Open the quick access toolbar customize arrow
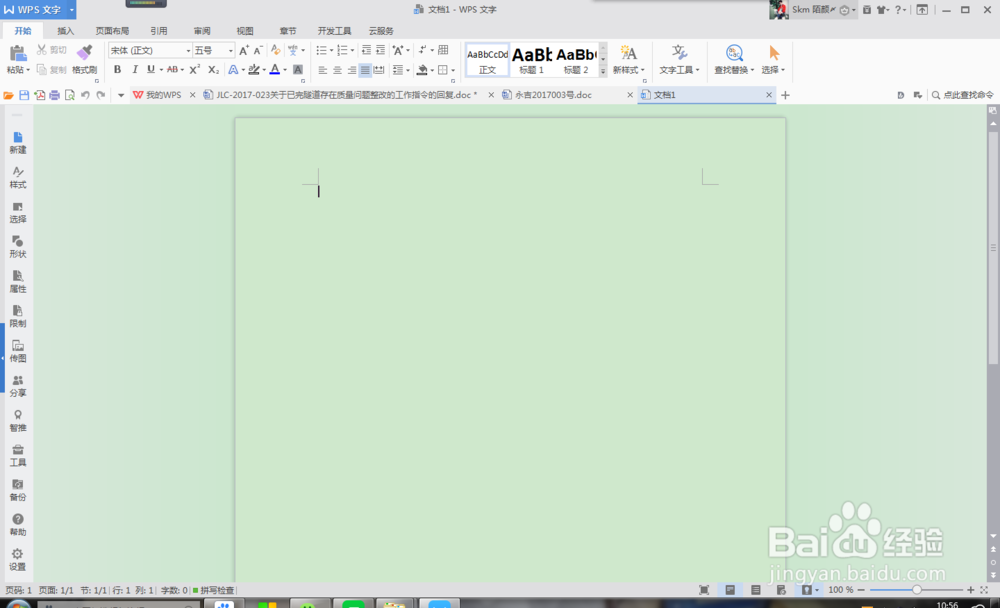The image size is (1000, 608). point(121,95)
